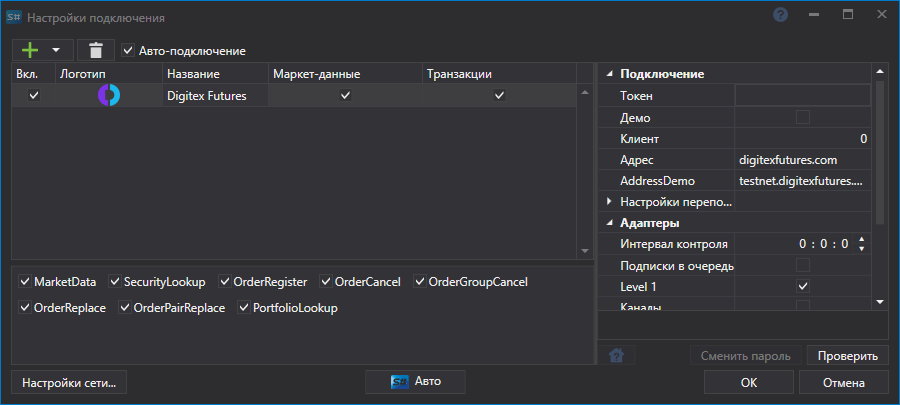Click the Отмена button
This screenshot has height=405, width=900.
click(844, 383)
